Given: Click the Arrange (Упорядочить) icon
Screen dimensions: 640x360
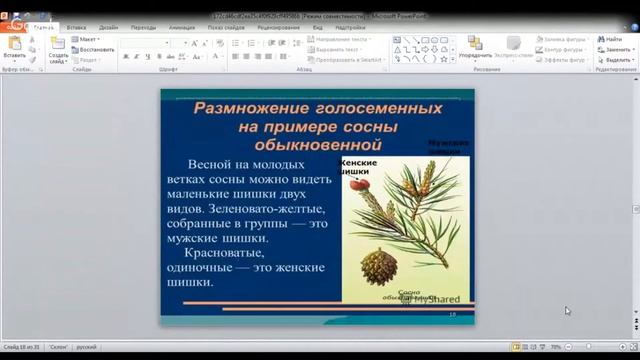Looking at the screenshot, I should (475, 43).
